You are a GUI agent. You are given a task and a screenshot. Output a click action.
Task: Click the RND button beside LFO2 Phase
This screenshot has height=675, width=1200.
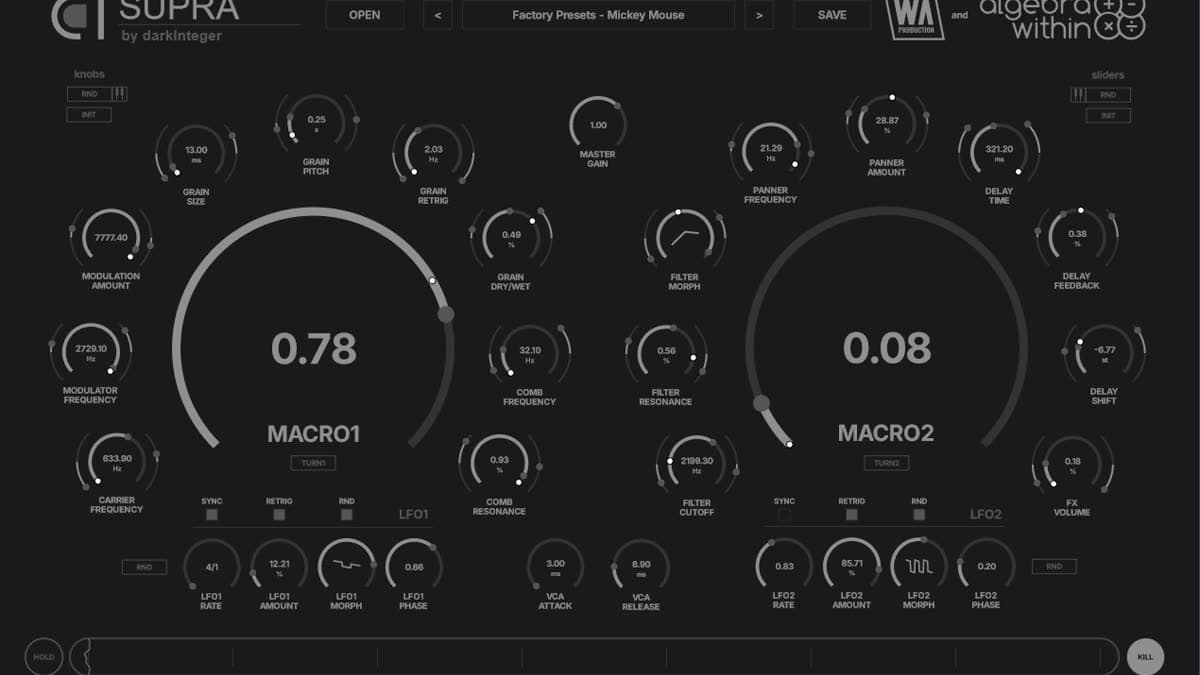(x=1054, y=566)
